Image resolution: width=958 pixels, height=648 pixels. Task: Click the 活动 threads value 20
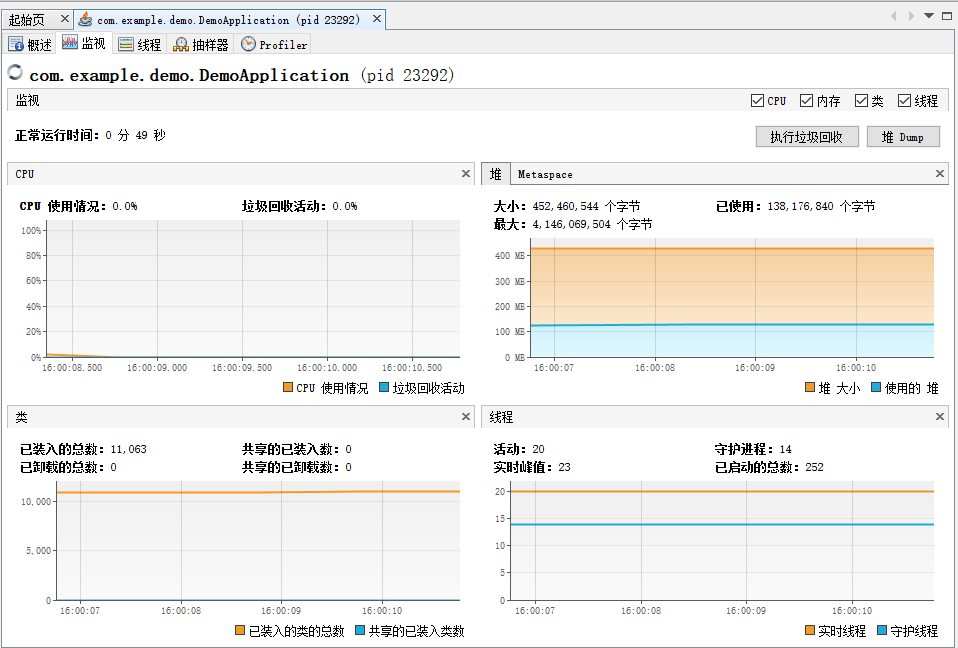pyautogui.click(x=538, y=450)
